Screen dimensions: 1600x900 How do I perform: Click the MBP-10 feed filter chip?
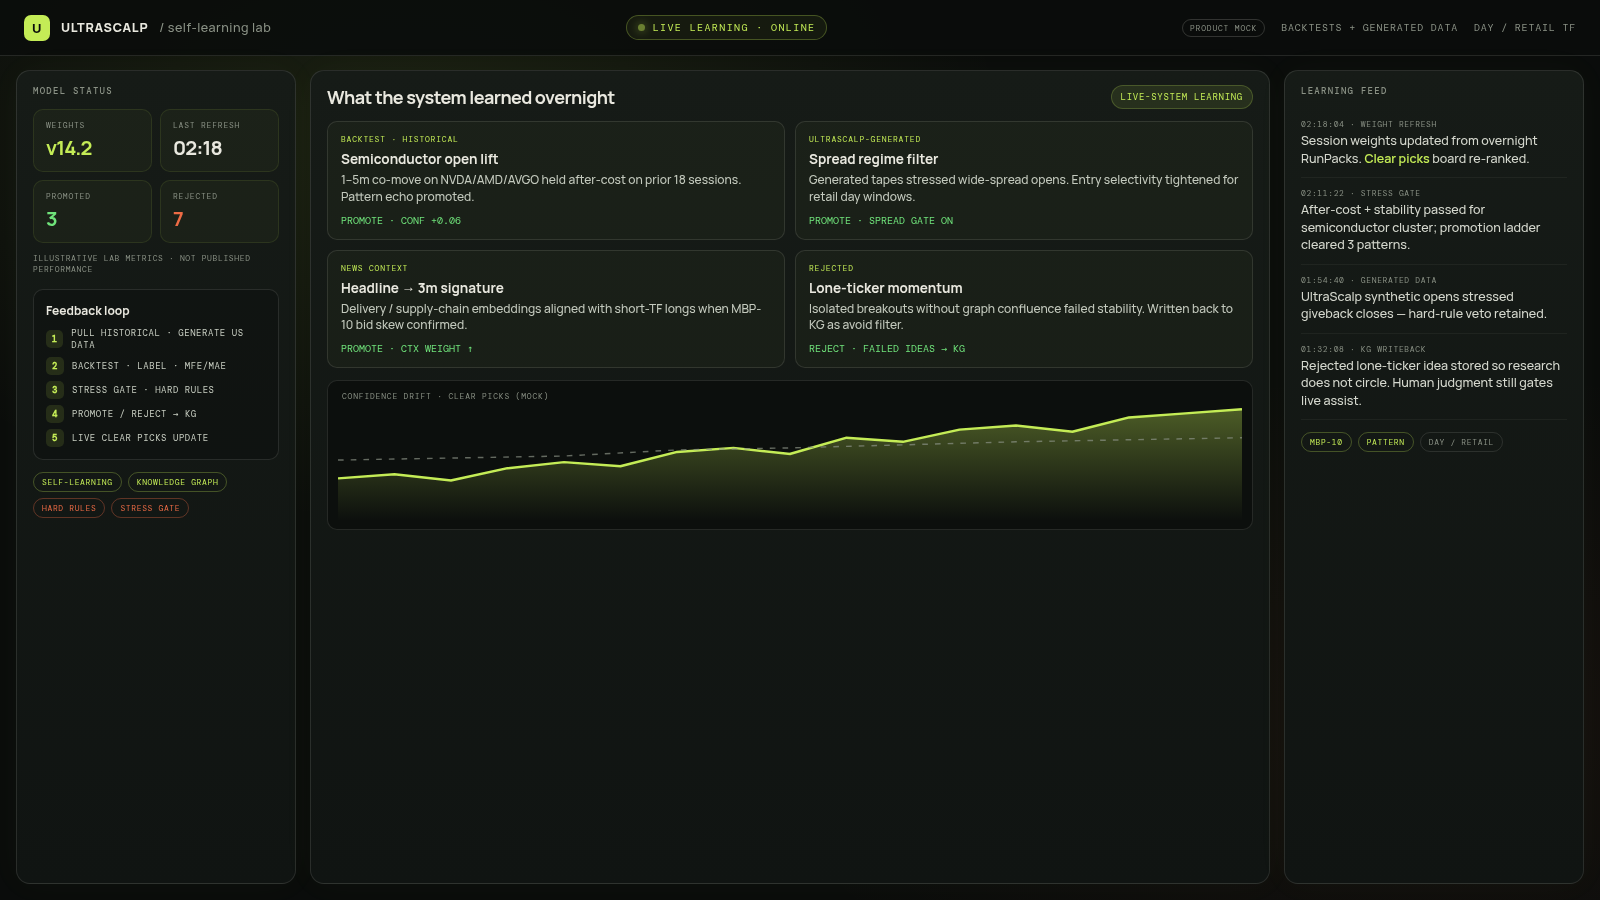tap(1326, 442)
